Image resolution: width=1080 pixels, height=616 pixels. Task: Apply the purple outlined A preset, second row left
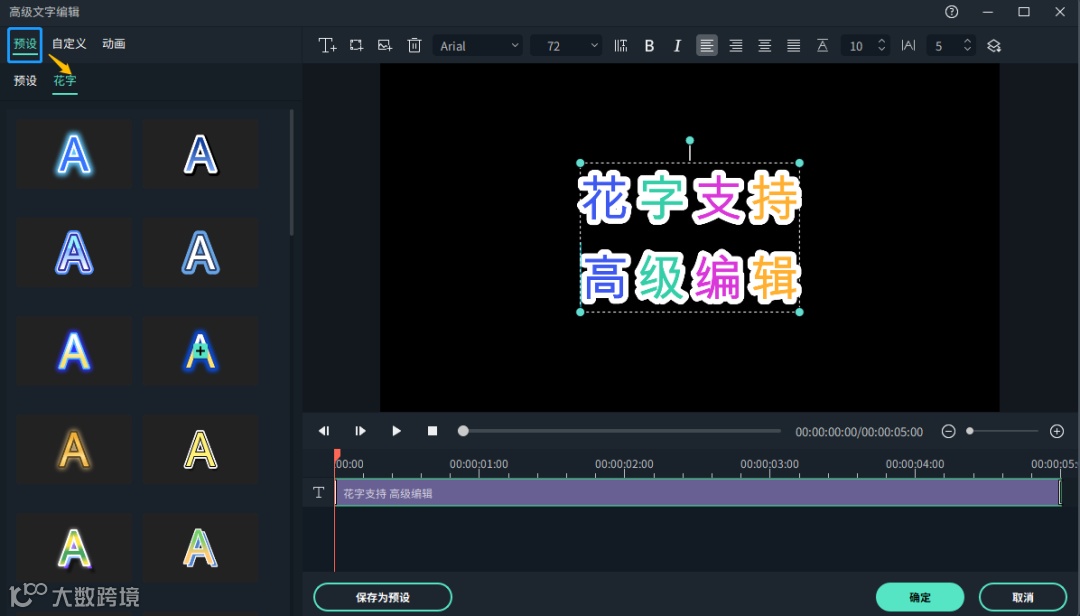(74, 252)
